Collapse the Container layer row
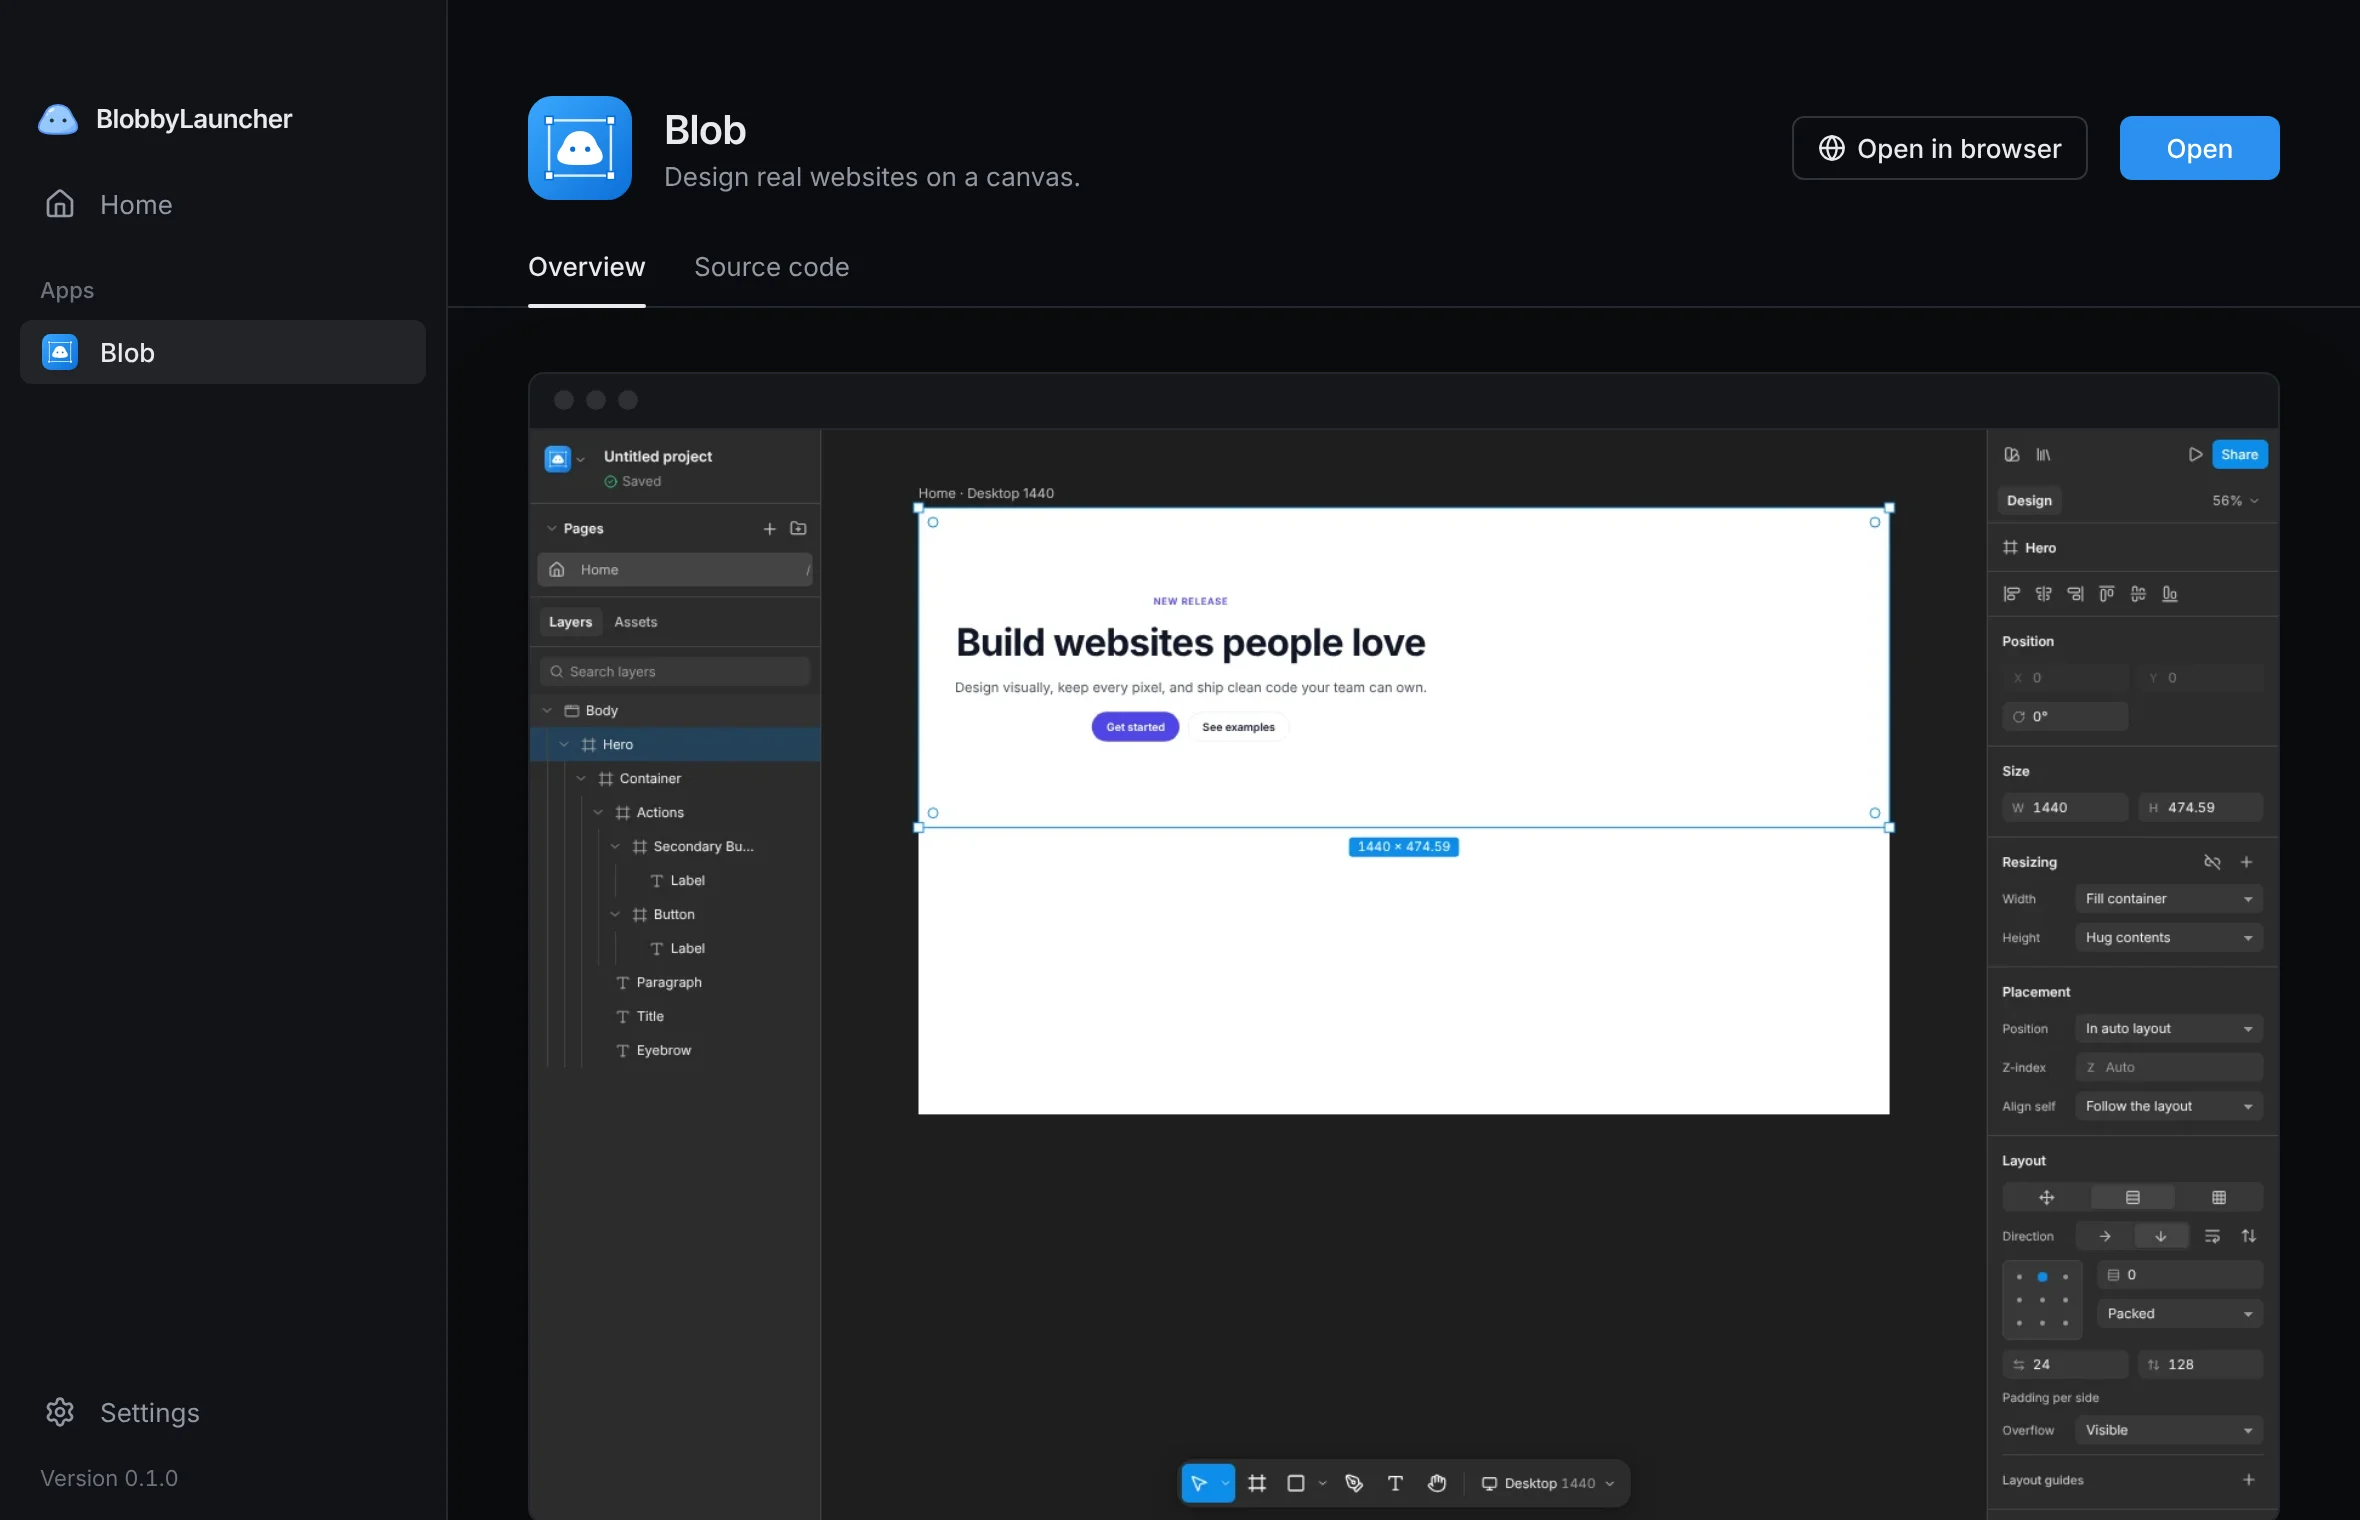 click(581, 778)
